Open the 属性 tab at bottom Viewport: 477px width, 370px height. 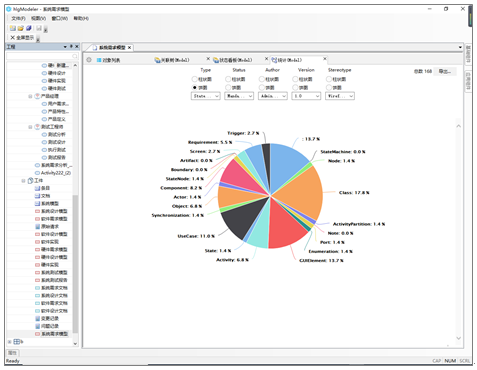pos(13,353)
